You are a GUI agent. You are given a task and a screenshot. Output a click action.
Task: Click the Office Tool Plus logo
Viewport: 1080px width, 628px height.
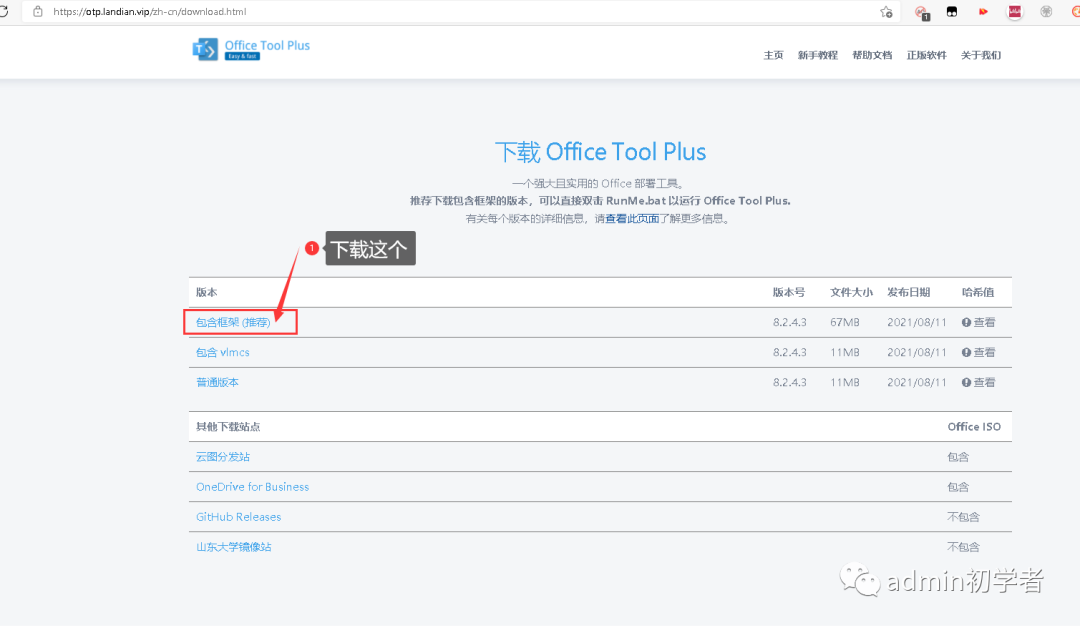[x=251, y=49]
